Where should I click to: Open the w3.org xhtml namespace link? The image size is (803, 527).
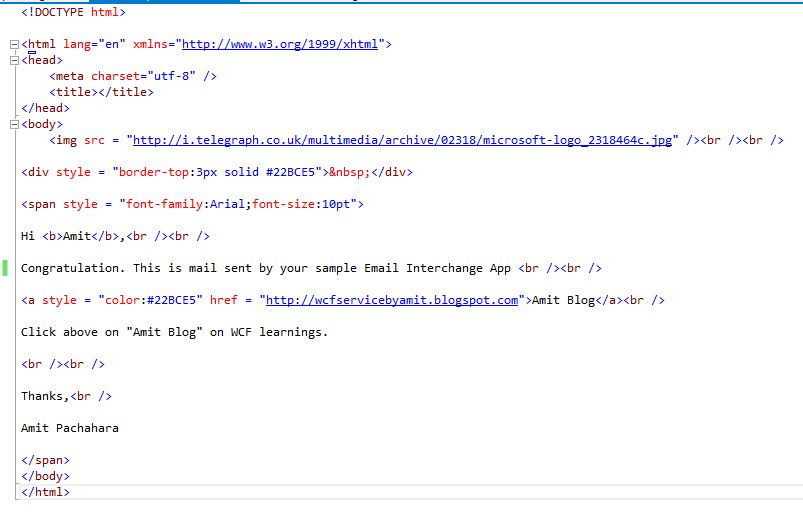tap(280, 45)
